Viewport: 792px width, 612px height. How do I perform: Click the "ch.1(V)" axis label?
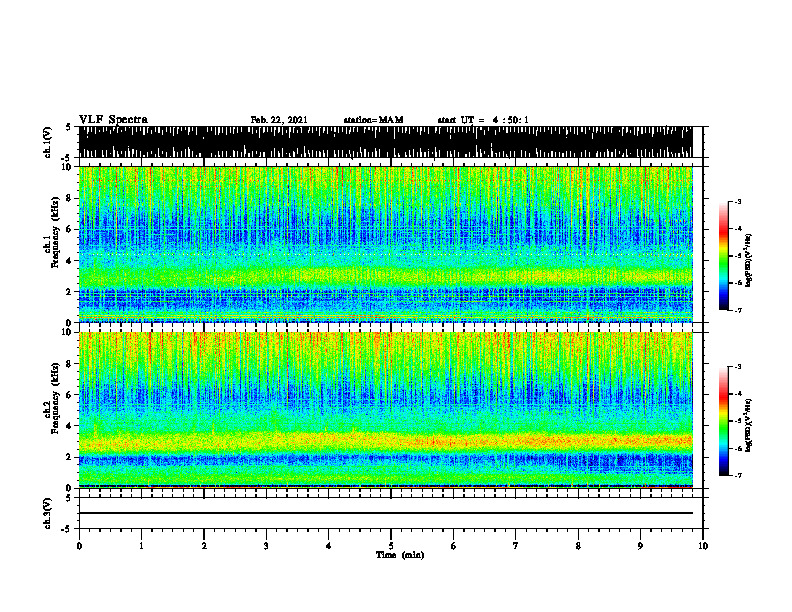[48, 142]
